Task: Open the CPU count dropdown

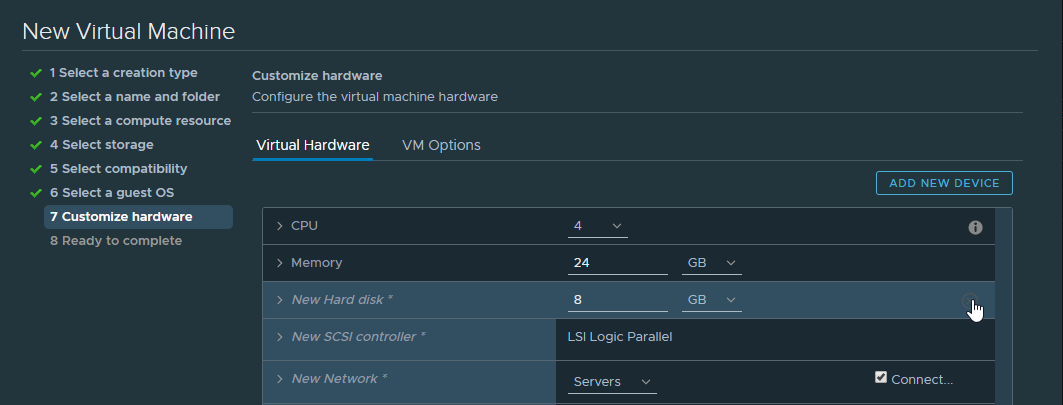Action: coord(598,227)
